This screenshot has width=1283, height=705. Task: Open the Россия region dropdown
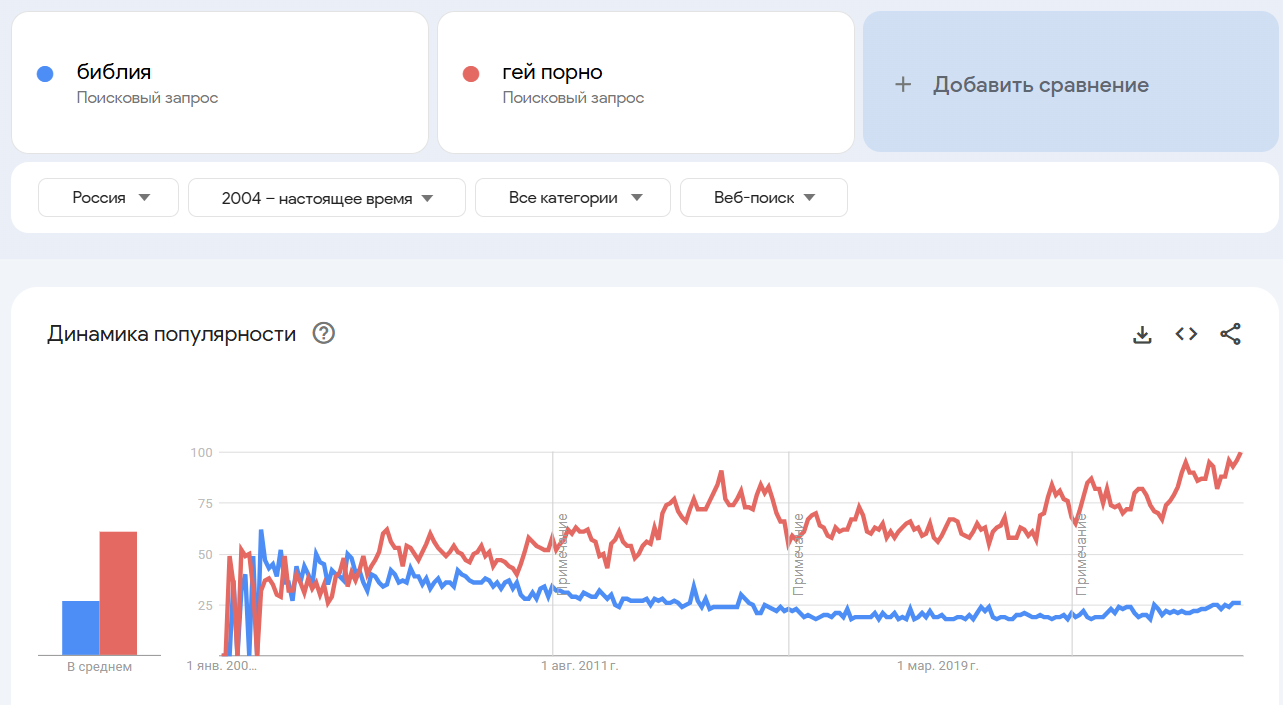tap(109, 198)
